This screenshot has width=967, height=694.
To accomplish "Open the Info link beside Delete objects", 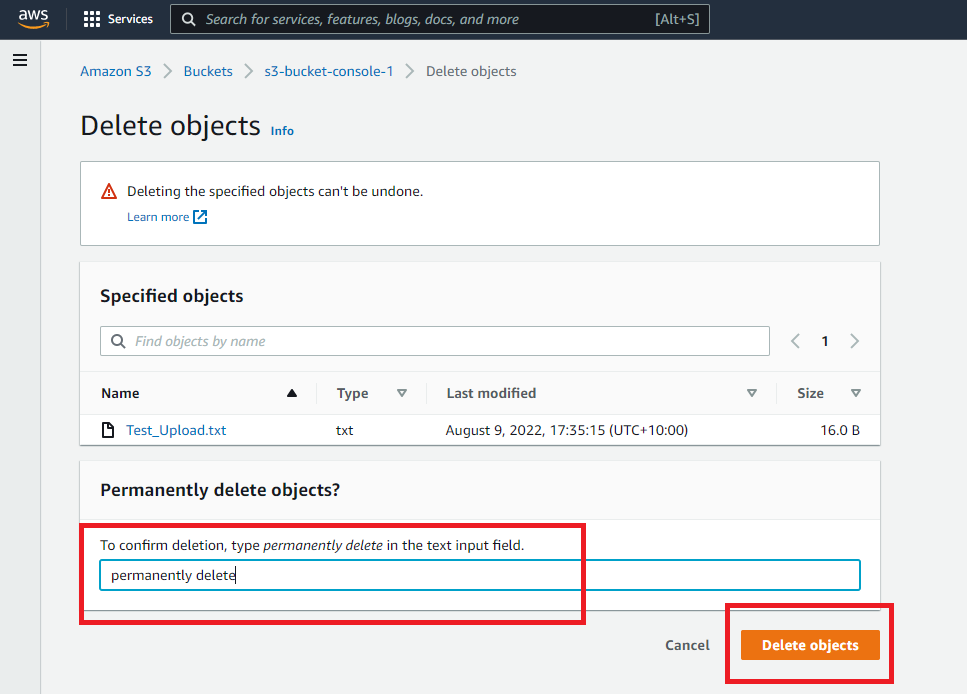I will (282, 131).
